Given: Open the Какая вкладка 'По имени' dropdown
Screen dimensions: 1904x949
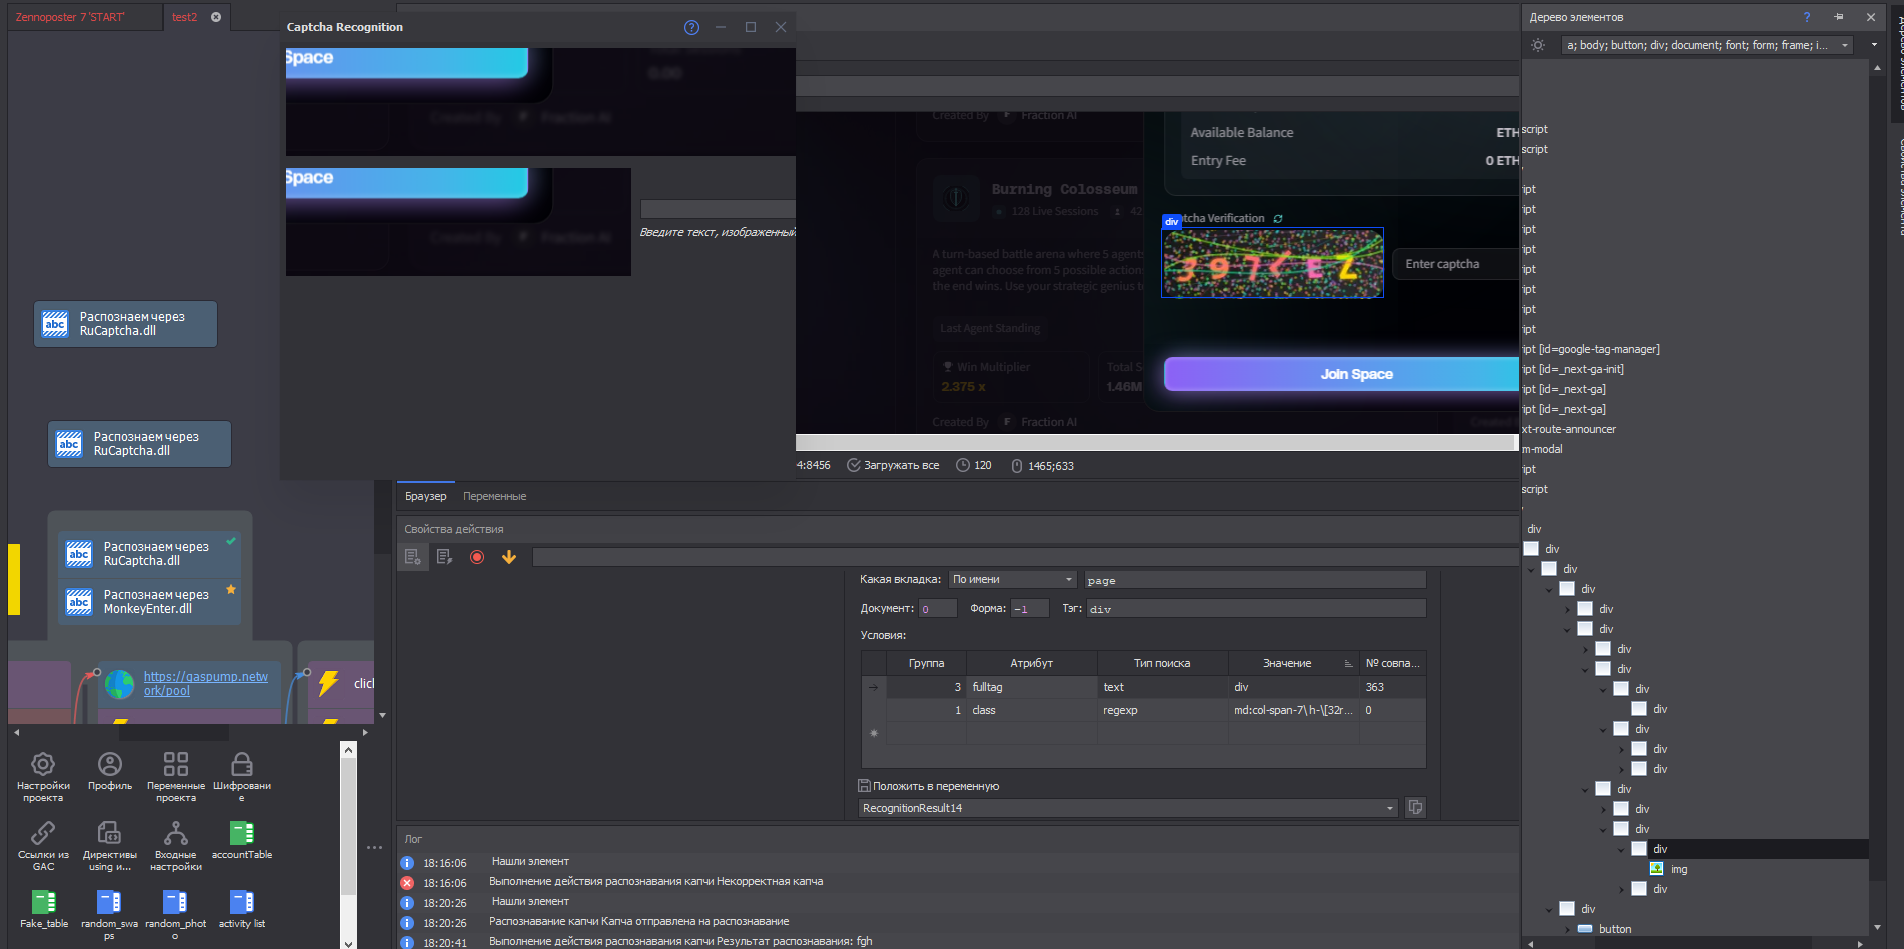Looking at the screenshot, I should coord(1012,579).
